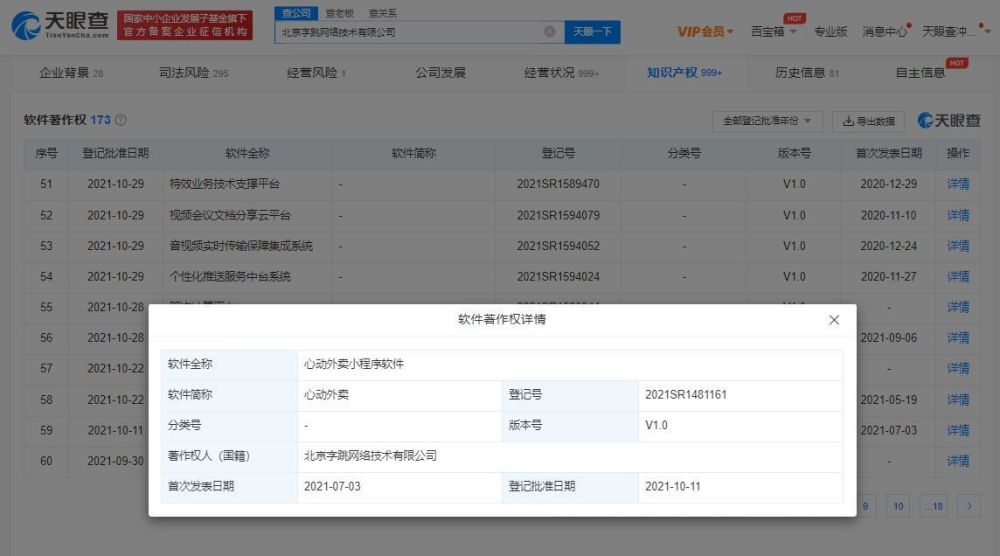Select the 查关系 search tab
The height and width of the screenshot is (556, 1000).
click(383, 13)
